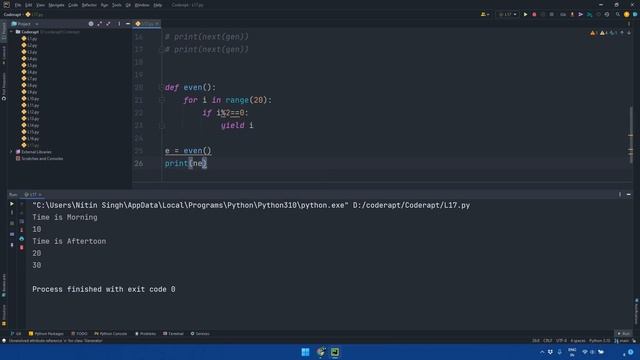
Task: Fold the def even() function
Action: click(x=162, y=87)
